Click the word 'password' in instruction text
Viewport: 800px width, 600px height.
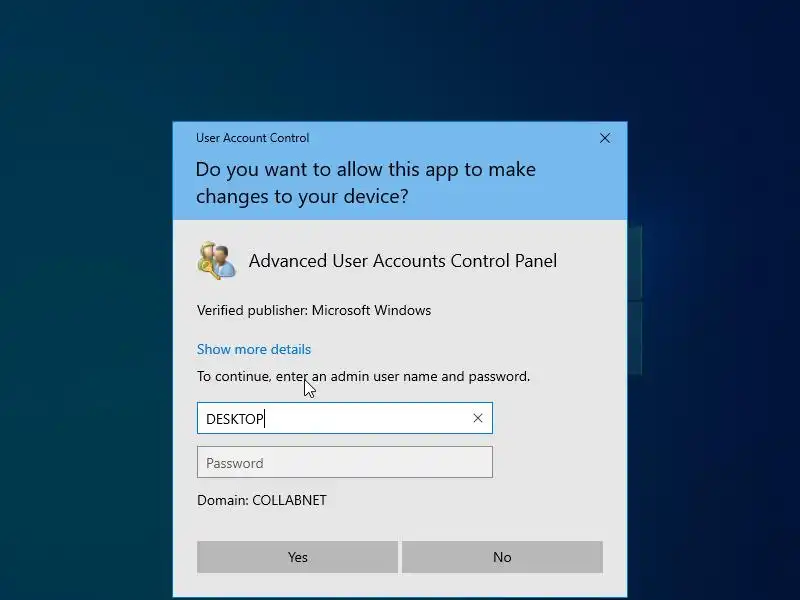(498, 377)
